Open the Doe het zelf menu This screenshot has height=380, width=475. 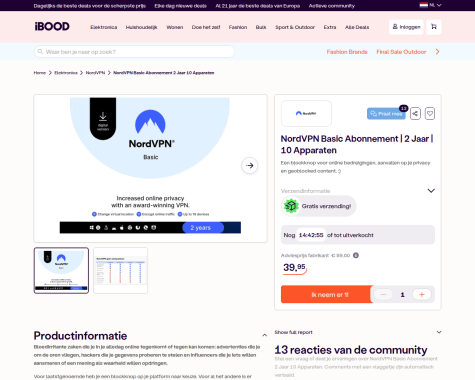[x=206, y=27]
